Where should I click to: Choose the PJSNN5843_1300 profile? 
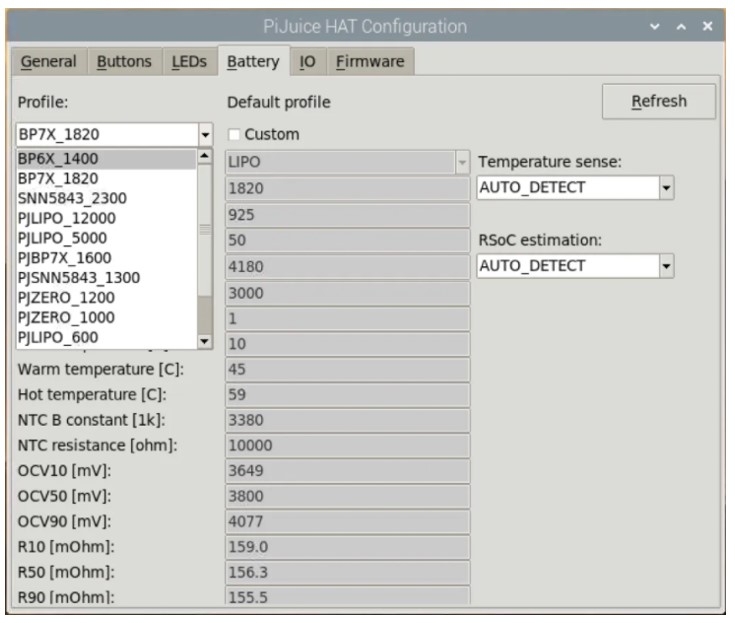point(106,278)
